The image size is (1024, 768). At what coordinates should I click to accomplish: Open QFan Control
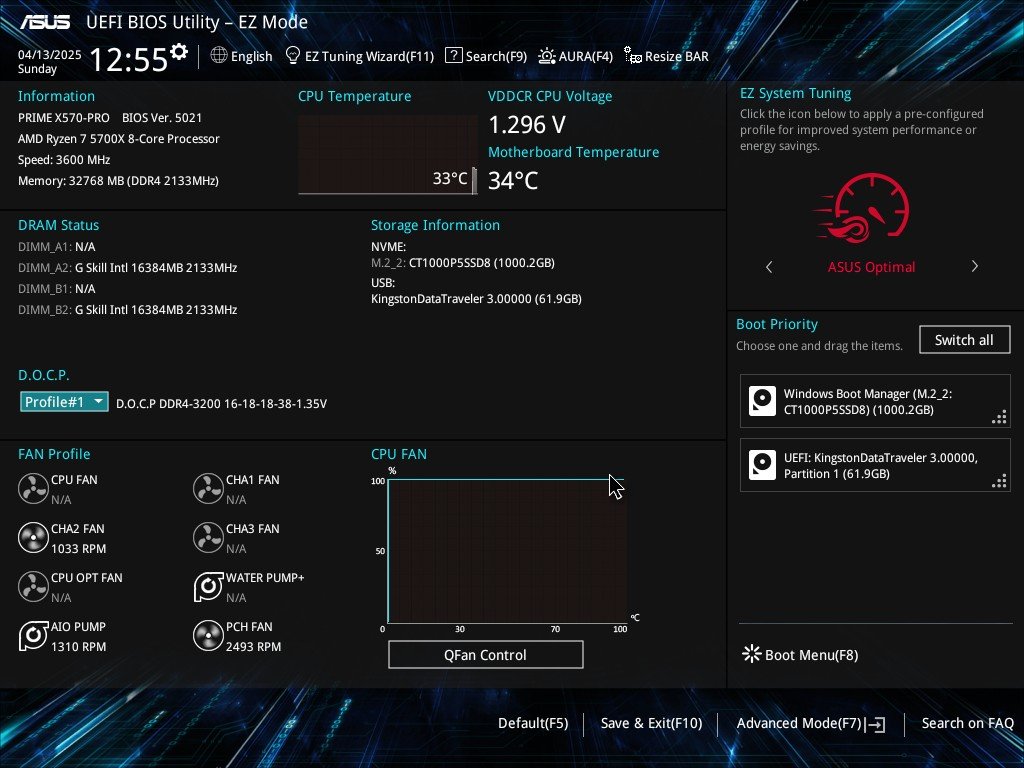(486, 654)
